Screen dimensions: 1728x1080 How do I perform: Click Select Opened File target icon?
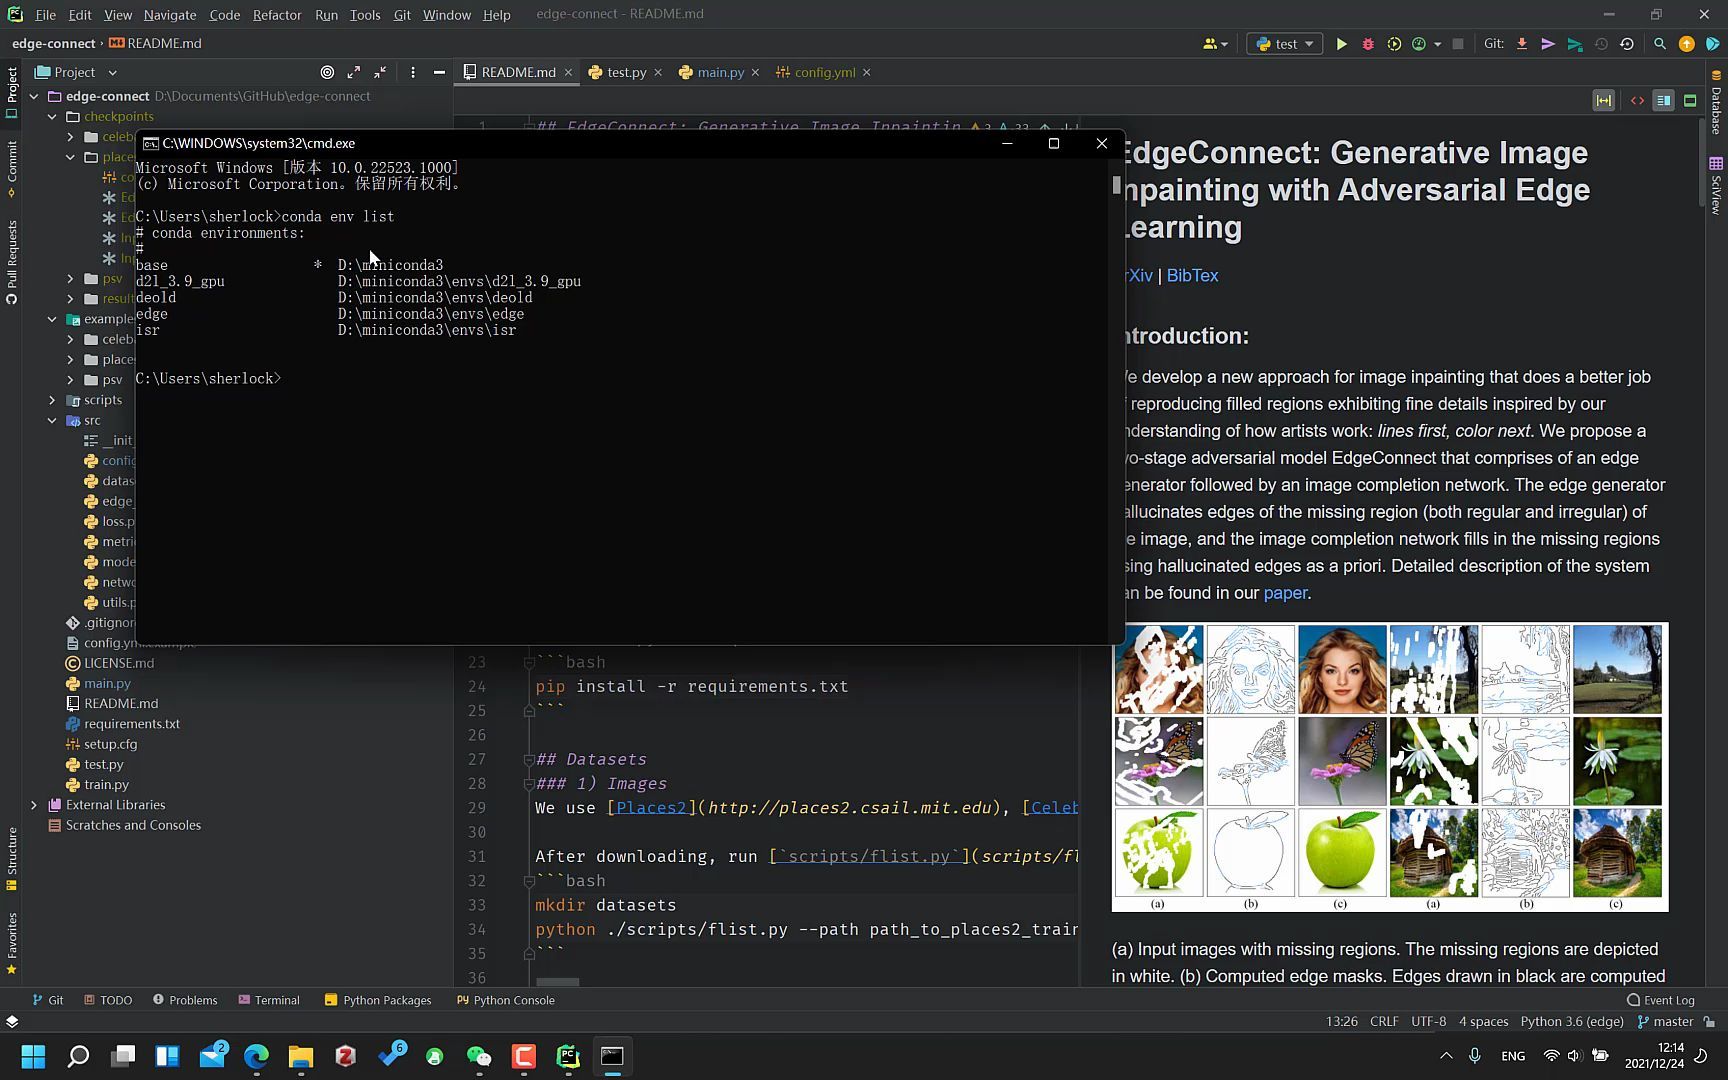tap(327, 72)
